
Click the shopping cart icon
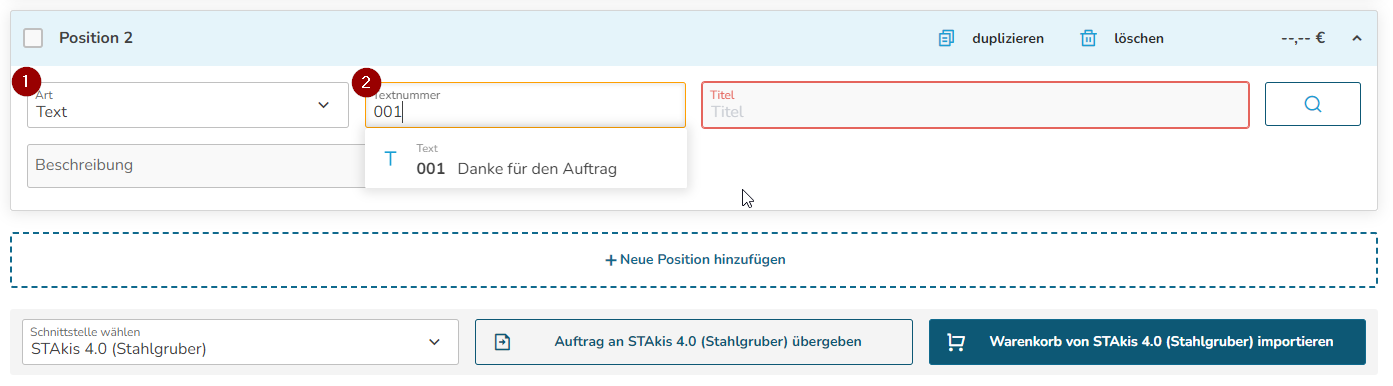(x=955, y=342)
